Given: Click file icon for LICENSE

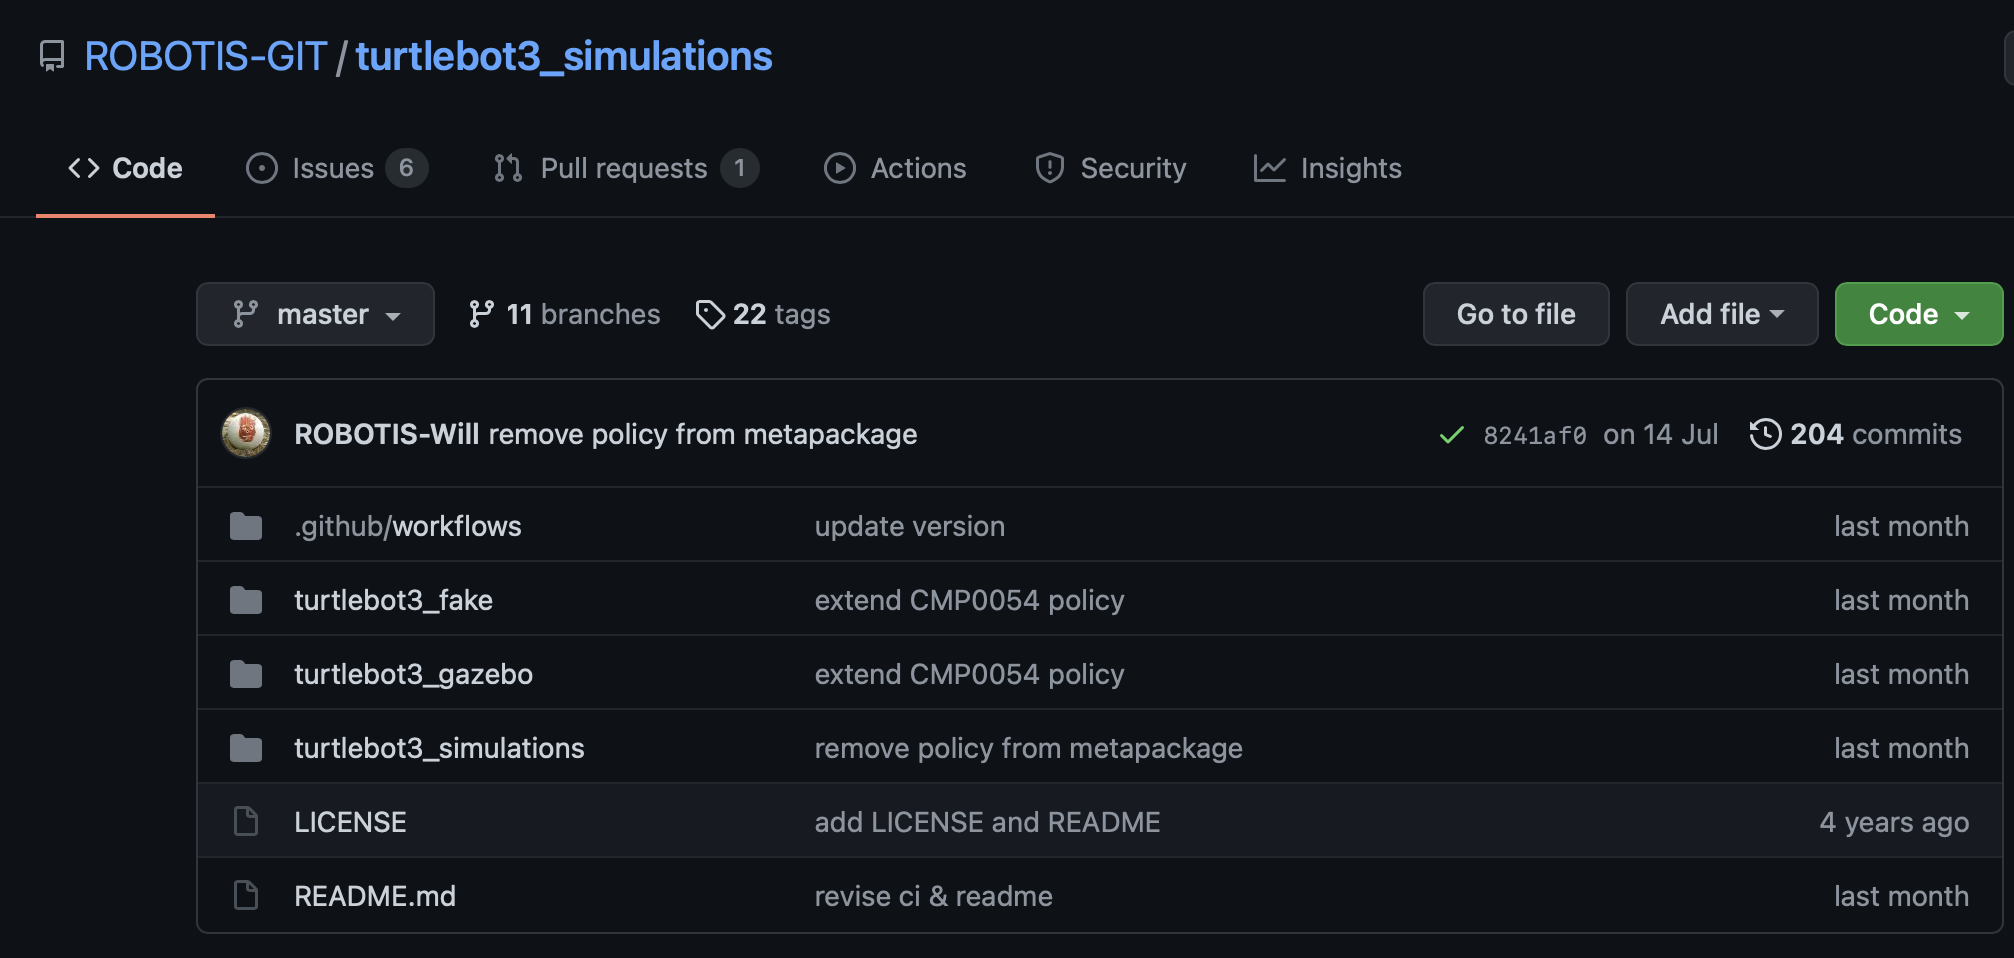Looking at the screenshot, I should coord(246,822).
